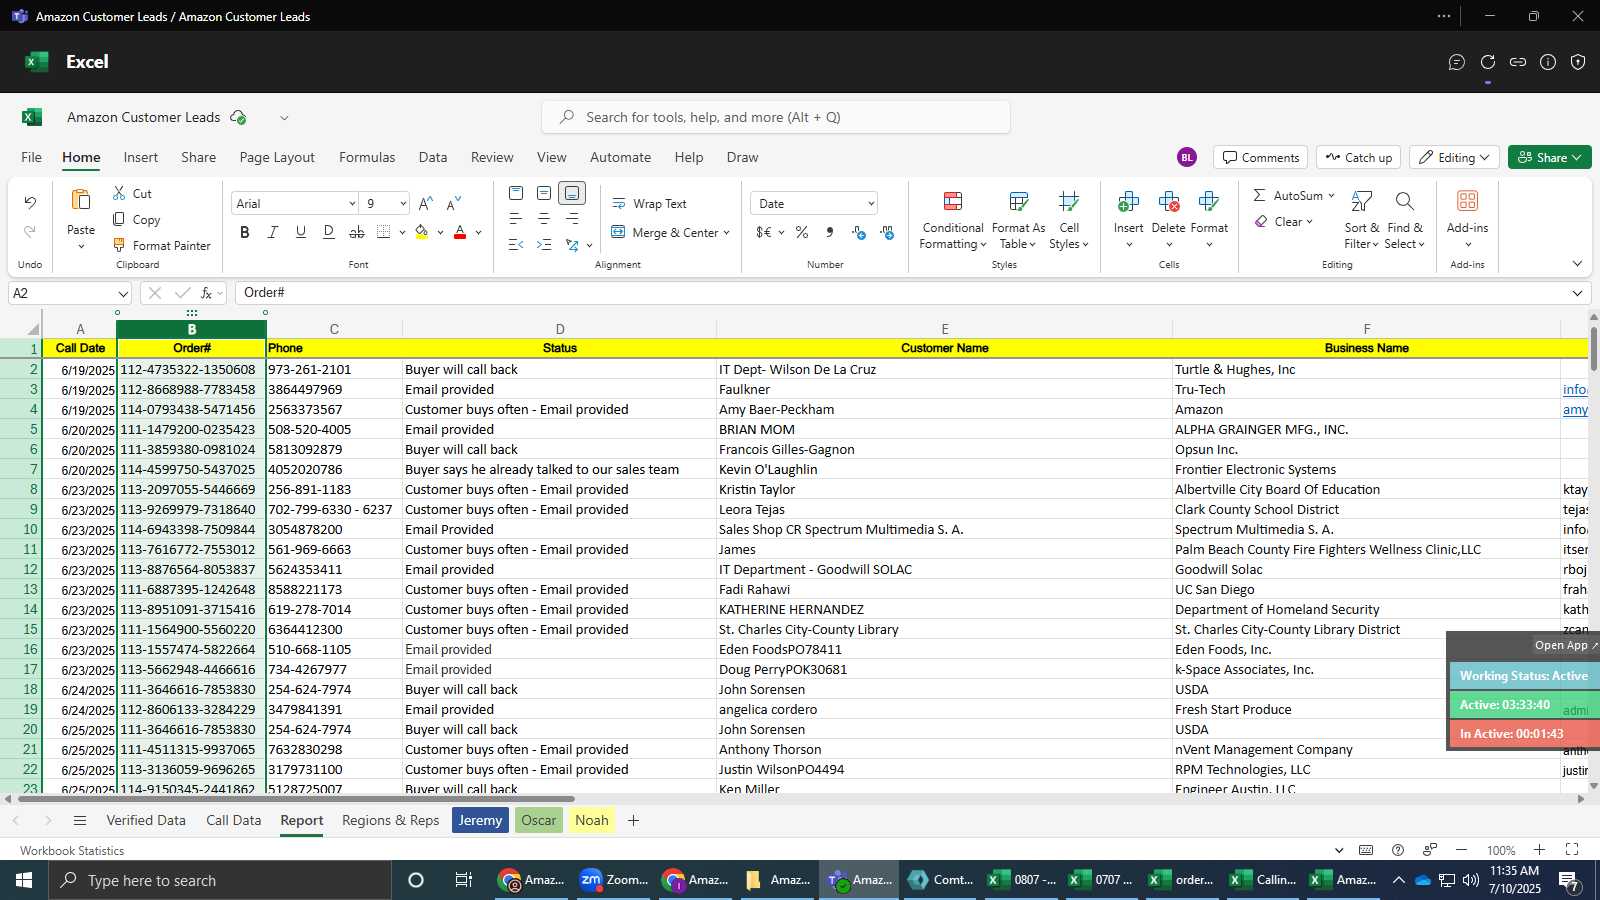Apply comma style number format
This screenshot has height=900, width=1600.
pyautogui.click(x=830, y=232)
